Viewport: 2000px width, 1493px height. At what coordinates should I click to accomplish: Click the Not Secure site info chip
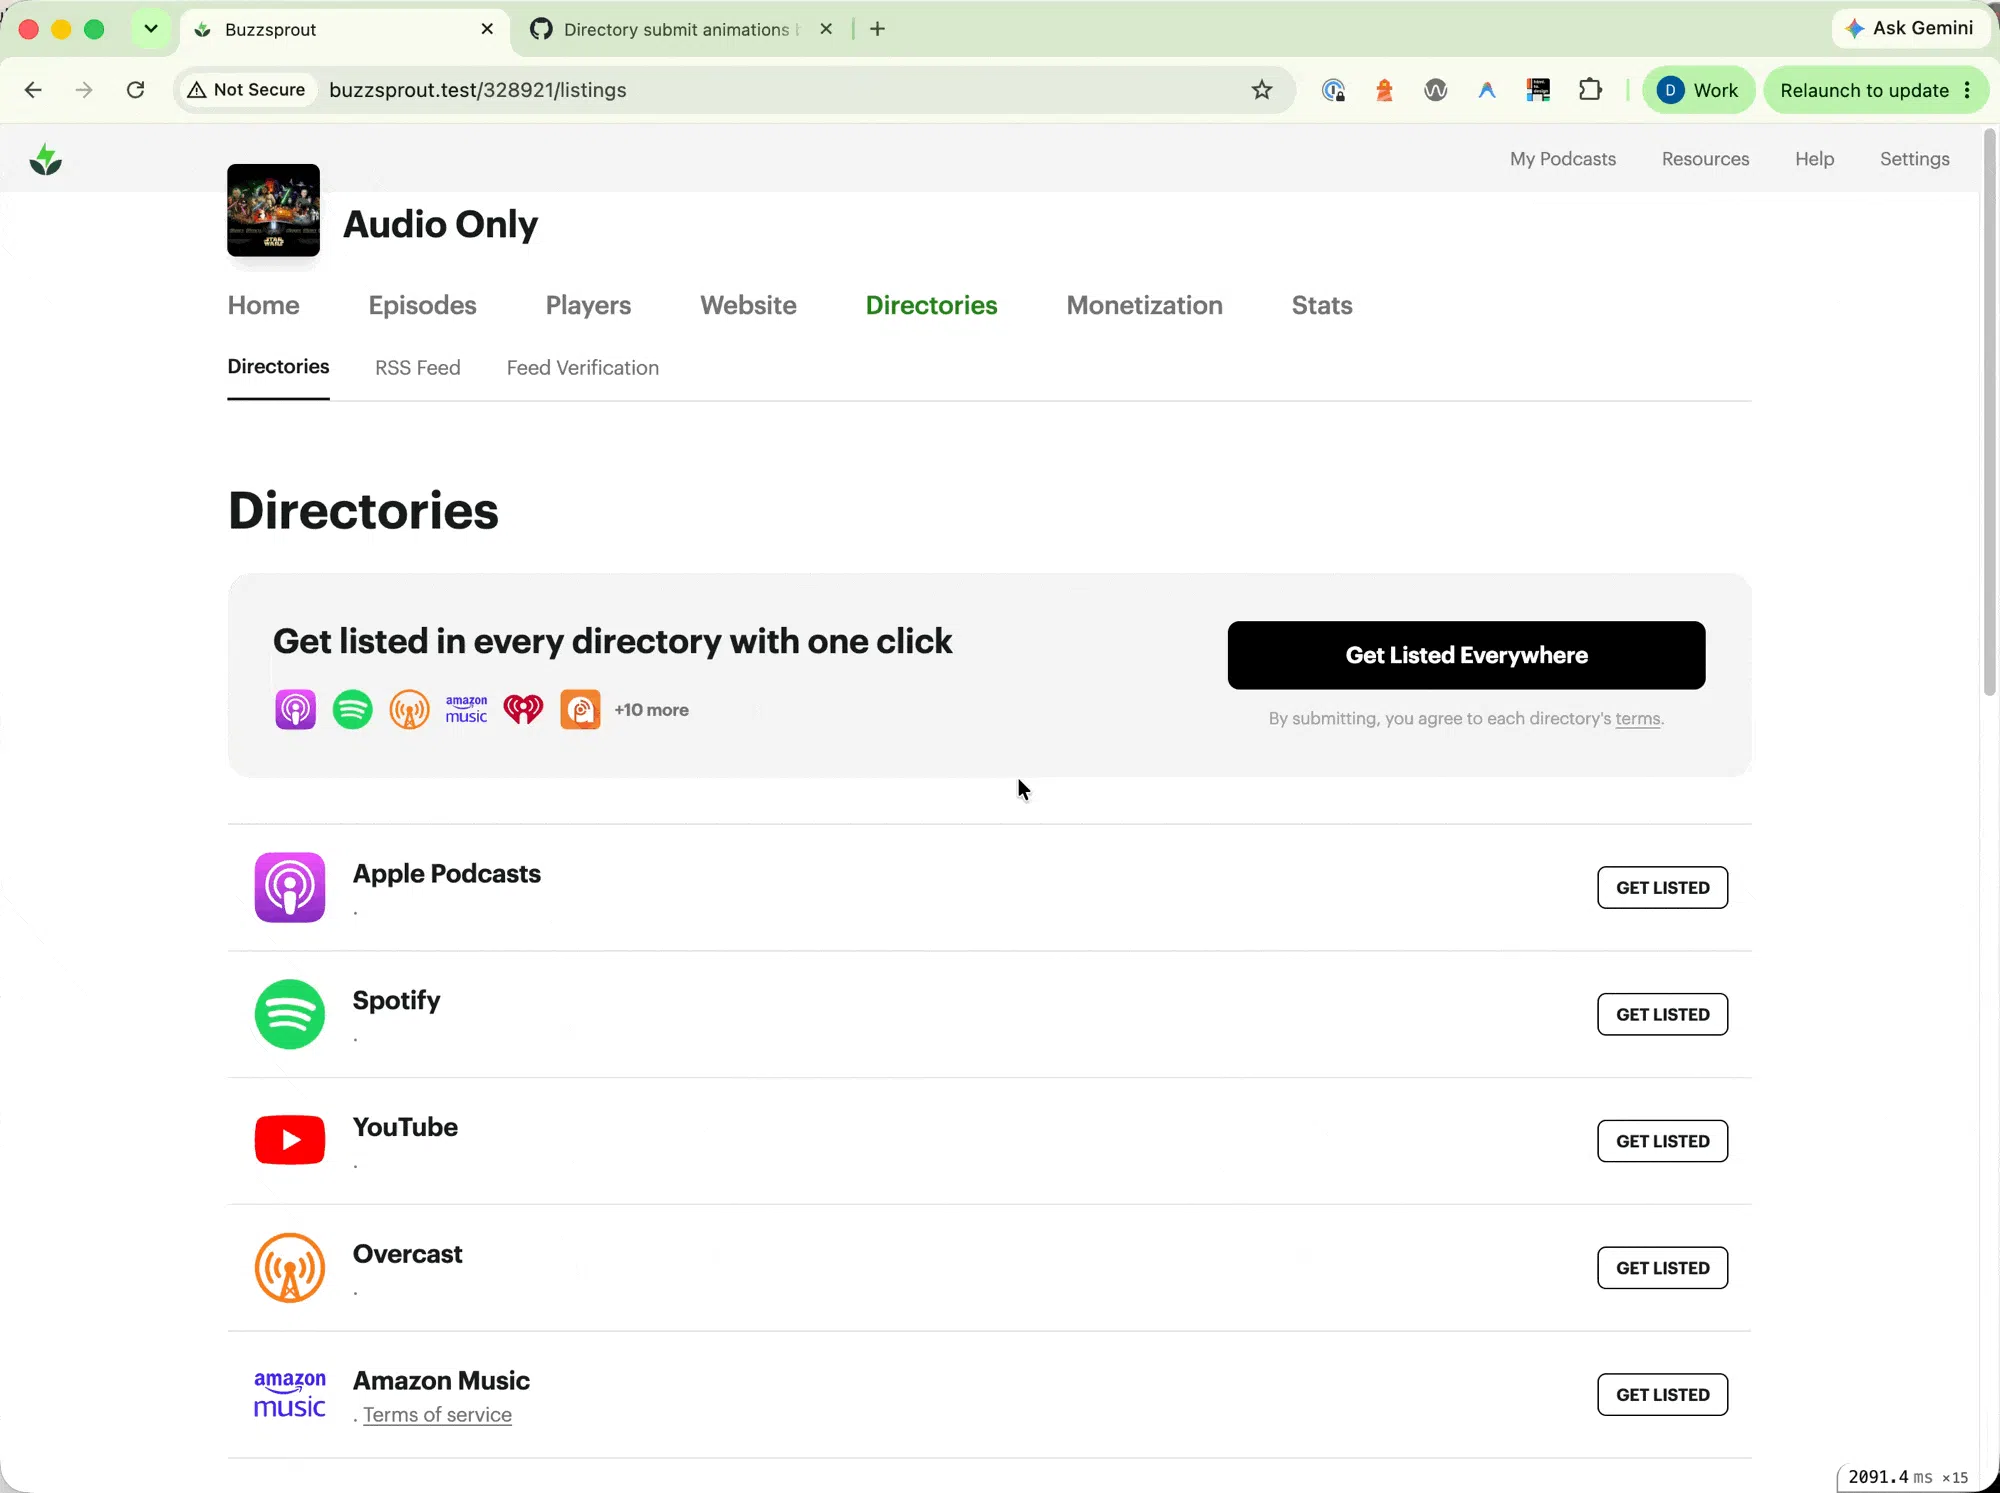coord(247,90)
